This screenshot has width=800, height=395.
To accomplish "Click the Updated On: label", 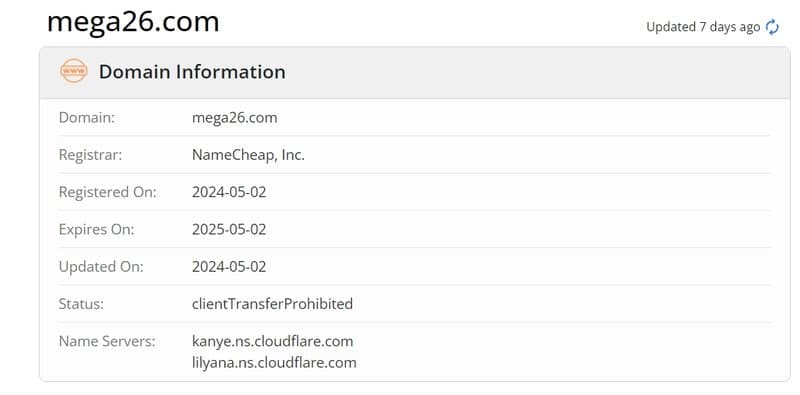I will 101,266.
